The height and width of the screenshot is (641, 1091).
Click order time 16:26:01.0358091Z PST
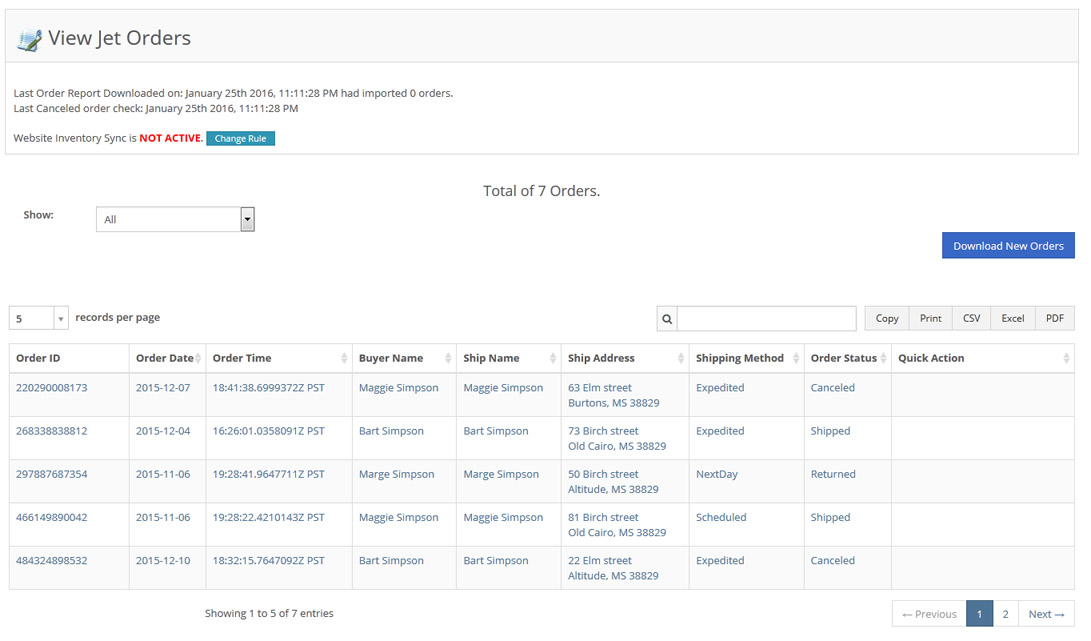(269, 431)
